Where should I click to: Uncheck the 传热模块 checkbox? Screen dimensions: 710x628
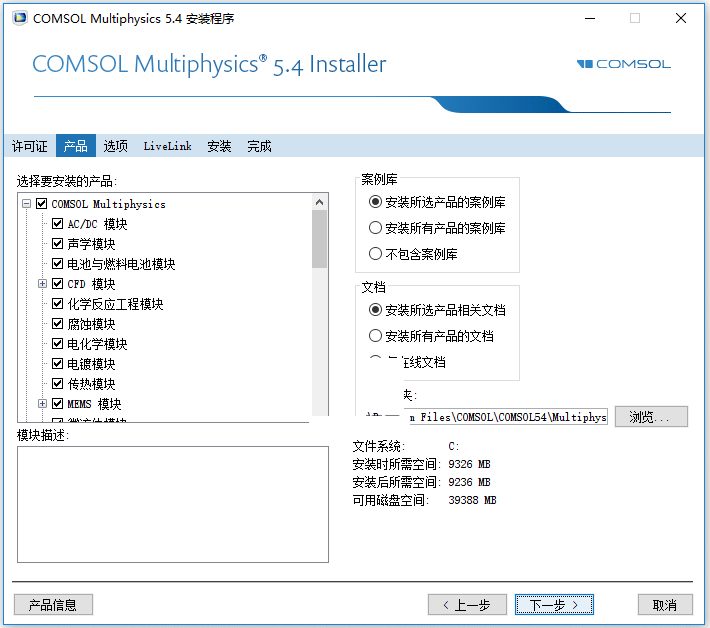pyautogui.click(x=58, y=384)
